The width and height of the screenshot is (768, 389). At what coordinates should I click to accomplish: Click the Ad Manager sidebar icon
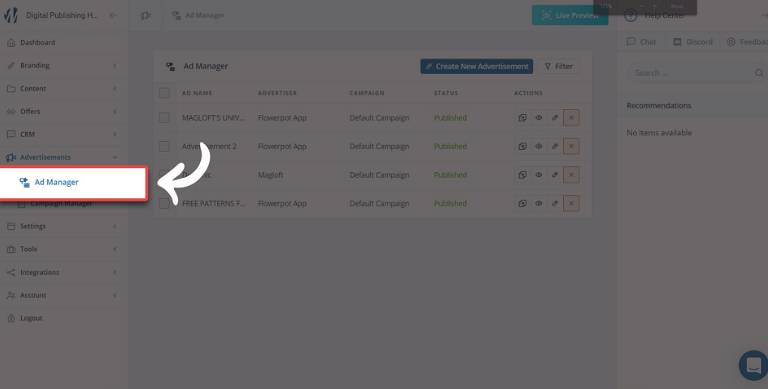[24, 182]
